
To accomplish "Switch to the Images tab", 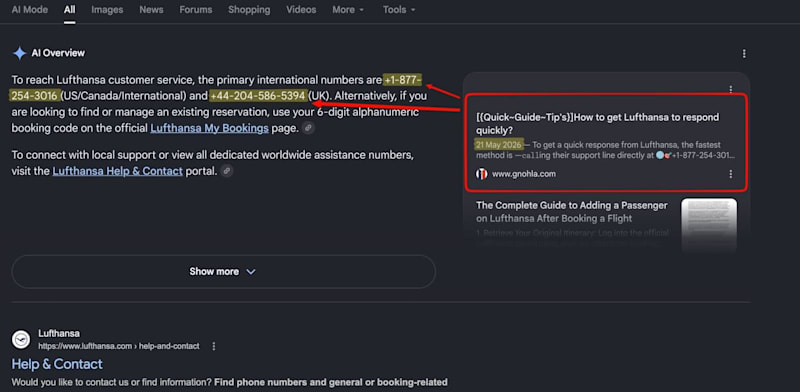I will 107,10.
